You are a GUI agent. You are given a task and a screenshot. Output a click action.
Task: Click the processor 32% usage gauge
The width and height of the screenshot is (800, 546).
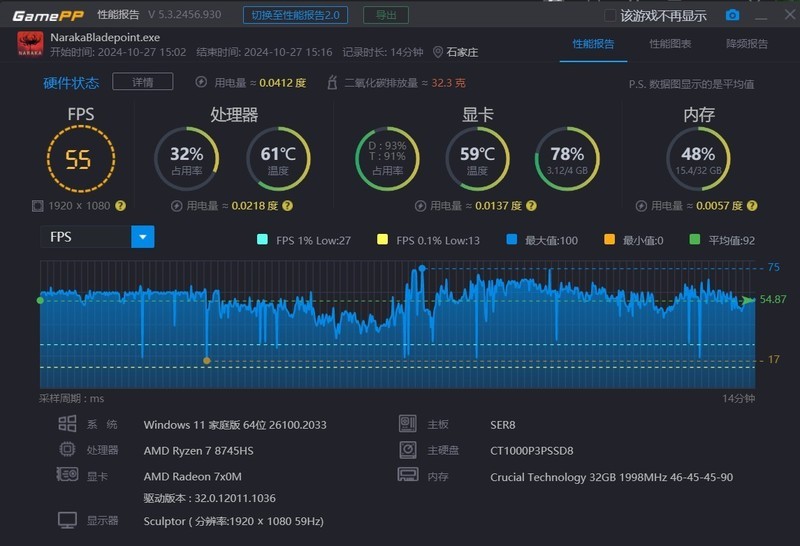[187, 159]
